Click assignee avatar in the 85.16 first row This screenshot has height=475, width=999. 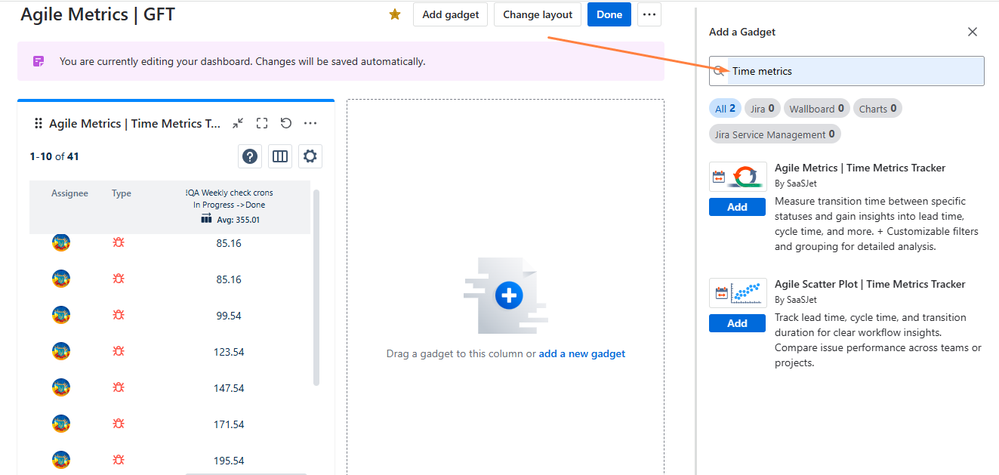point(61,243)
